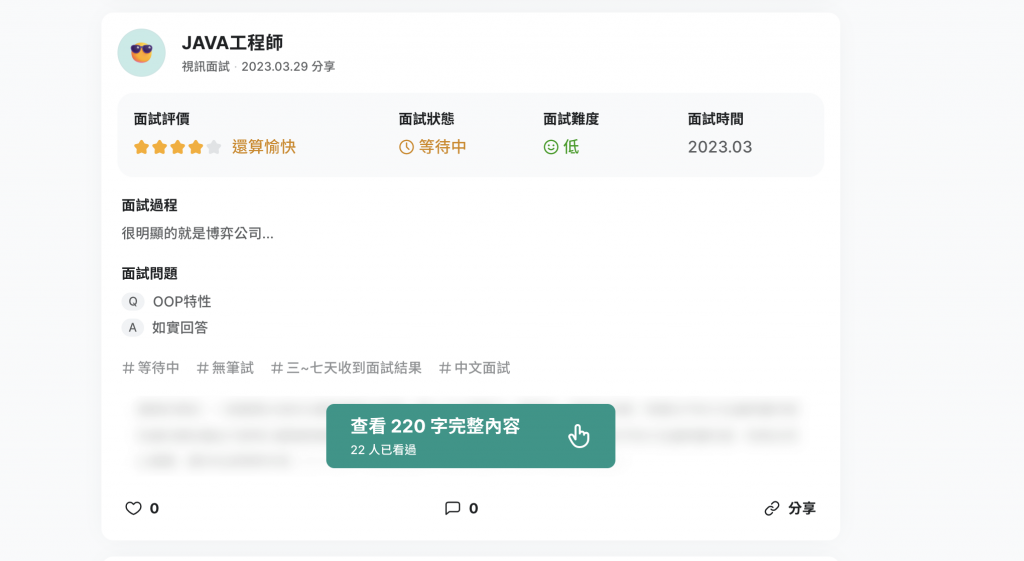
Task: Click the comment count 0
Action: 473,508
